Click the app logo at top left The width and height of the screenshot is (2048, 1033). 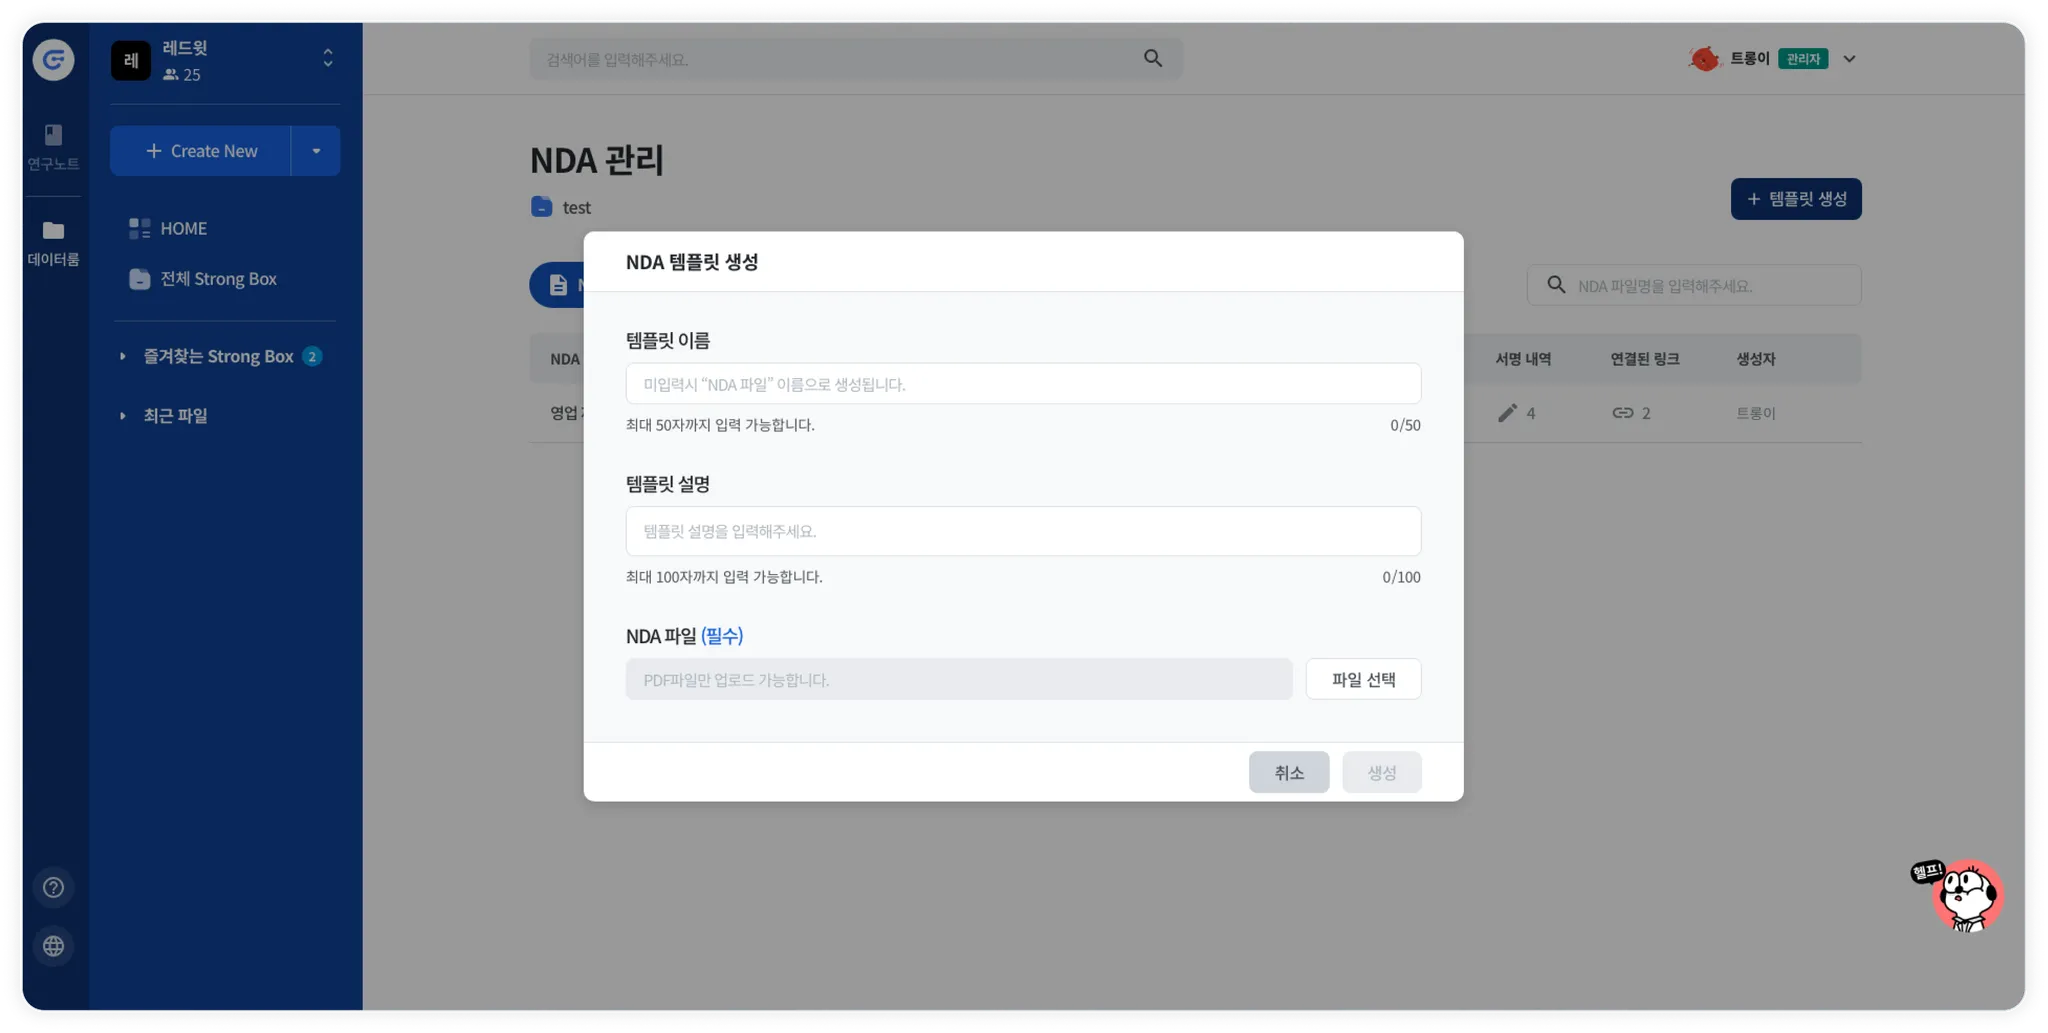(x=53, y=60)
